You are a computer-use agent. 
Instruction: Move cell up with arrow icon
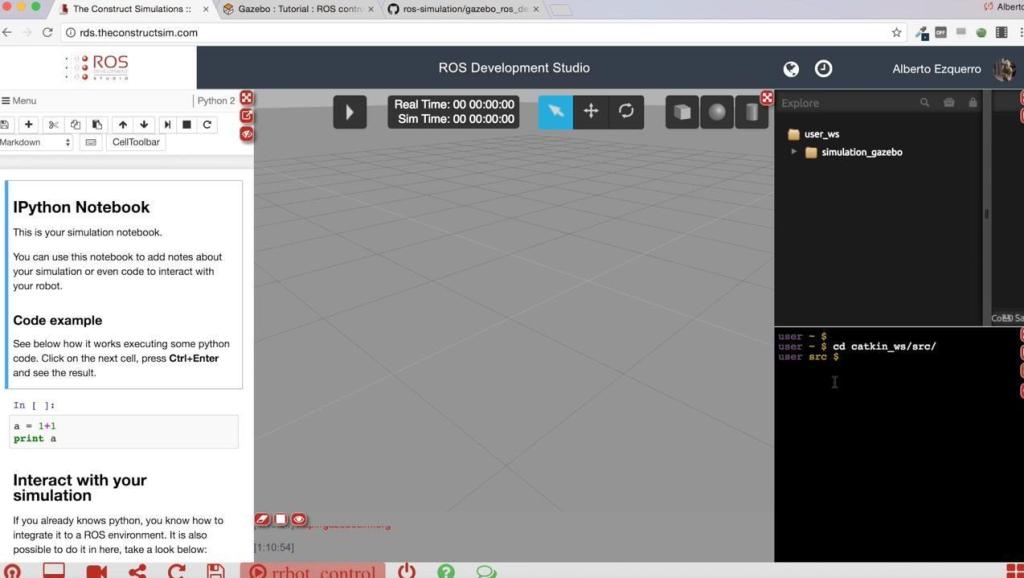click(123, 124)
